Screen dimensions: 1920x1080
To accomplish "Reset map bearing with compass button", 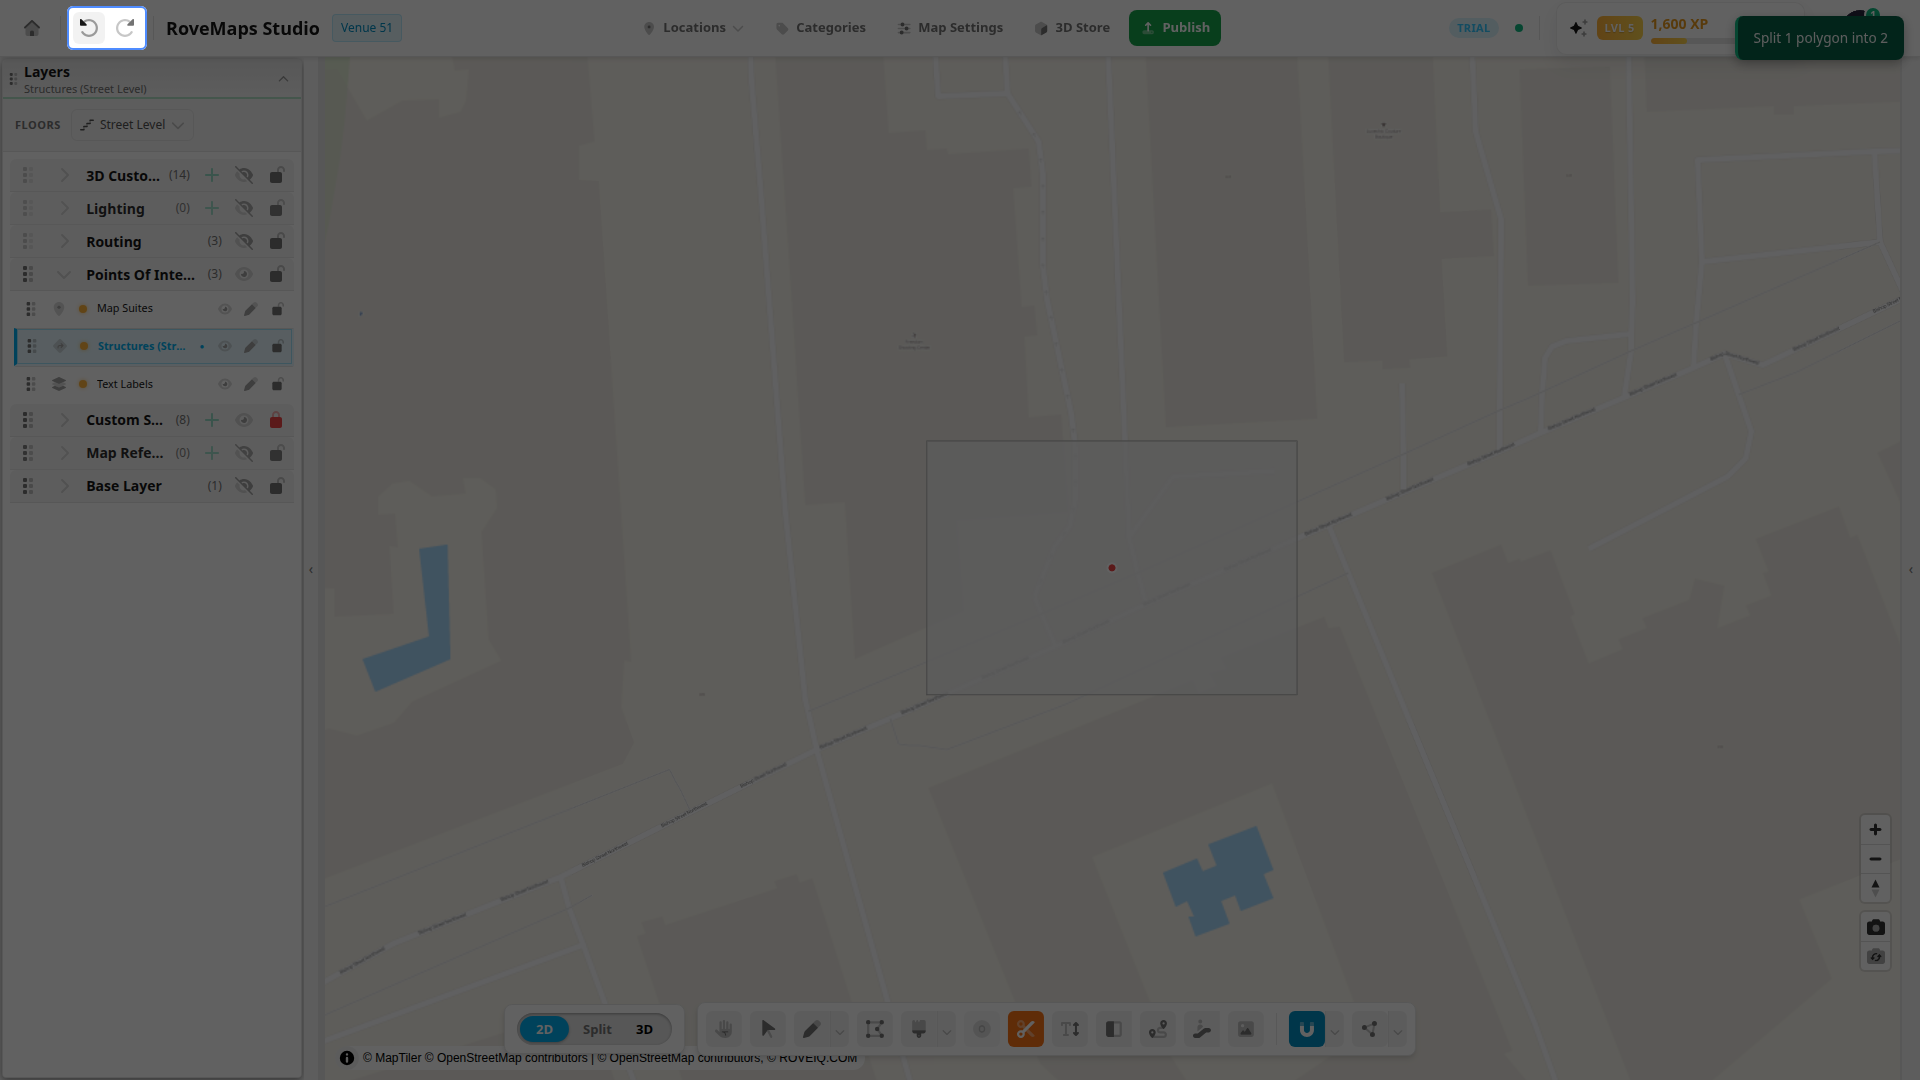I will [1875, 888].
